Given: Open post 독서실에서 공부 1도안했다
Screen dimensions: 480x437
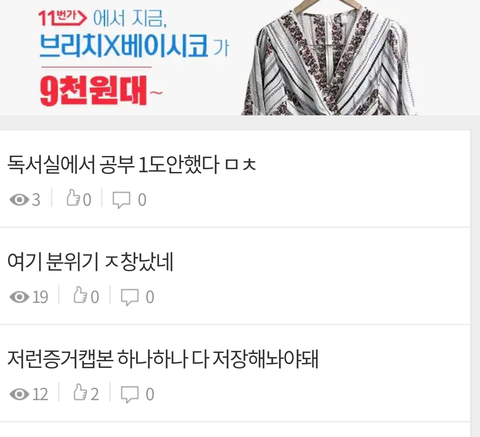Looking at the screenshot, I should tap(131, 165).
